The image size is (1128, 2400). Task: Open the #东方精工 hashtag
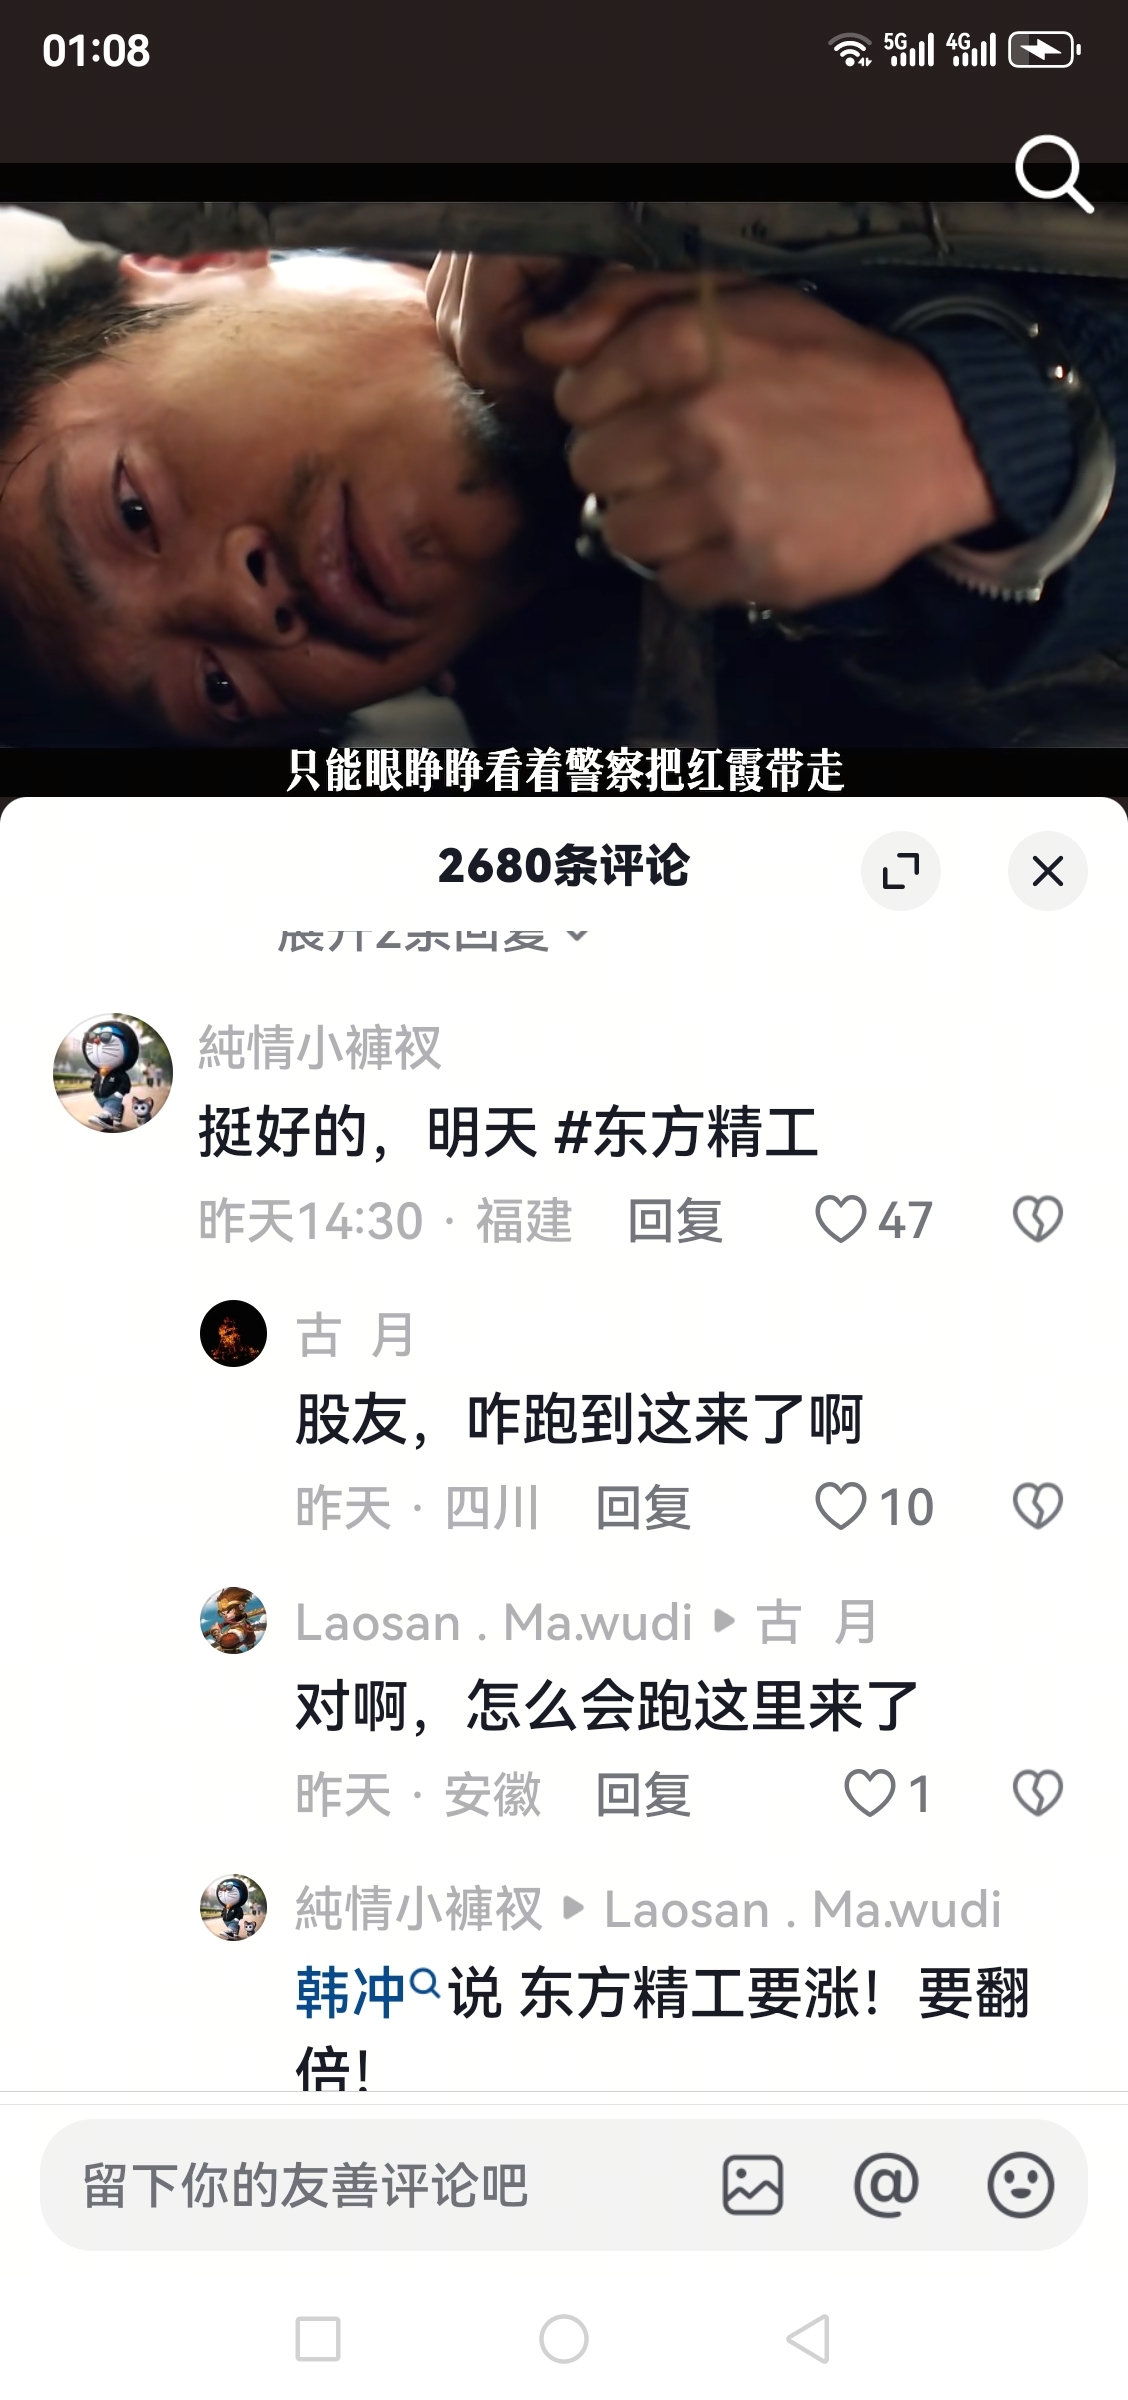point(686,1133)
